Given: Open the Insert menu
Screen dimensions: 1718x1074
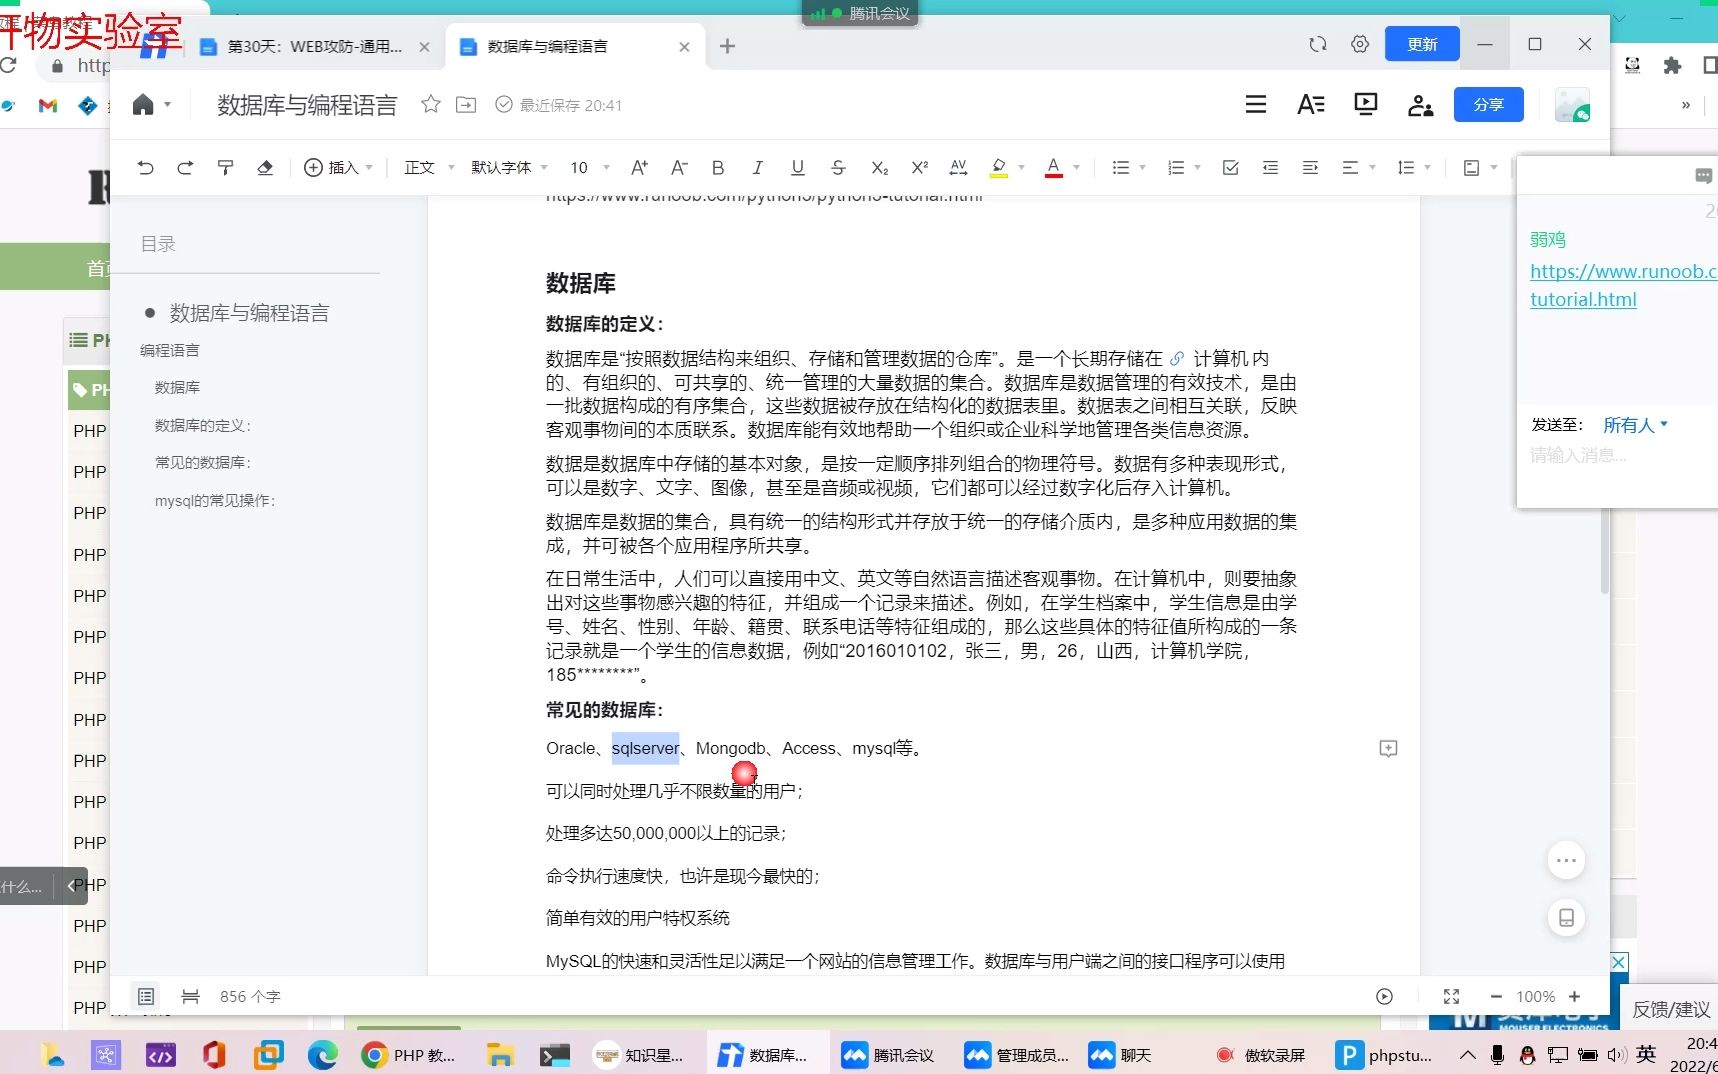Looking at the screenshot, I should (338, 168).
